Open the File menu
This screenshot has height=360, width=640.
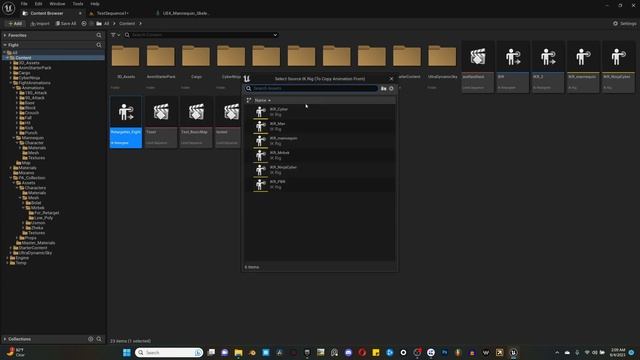(x=24, y=4)
